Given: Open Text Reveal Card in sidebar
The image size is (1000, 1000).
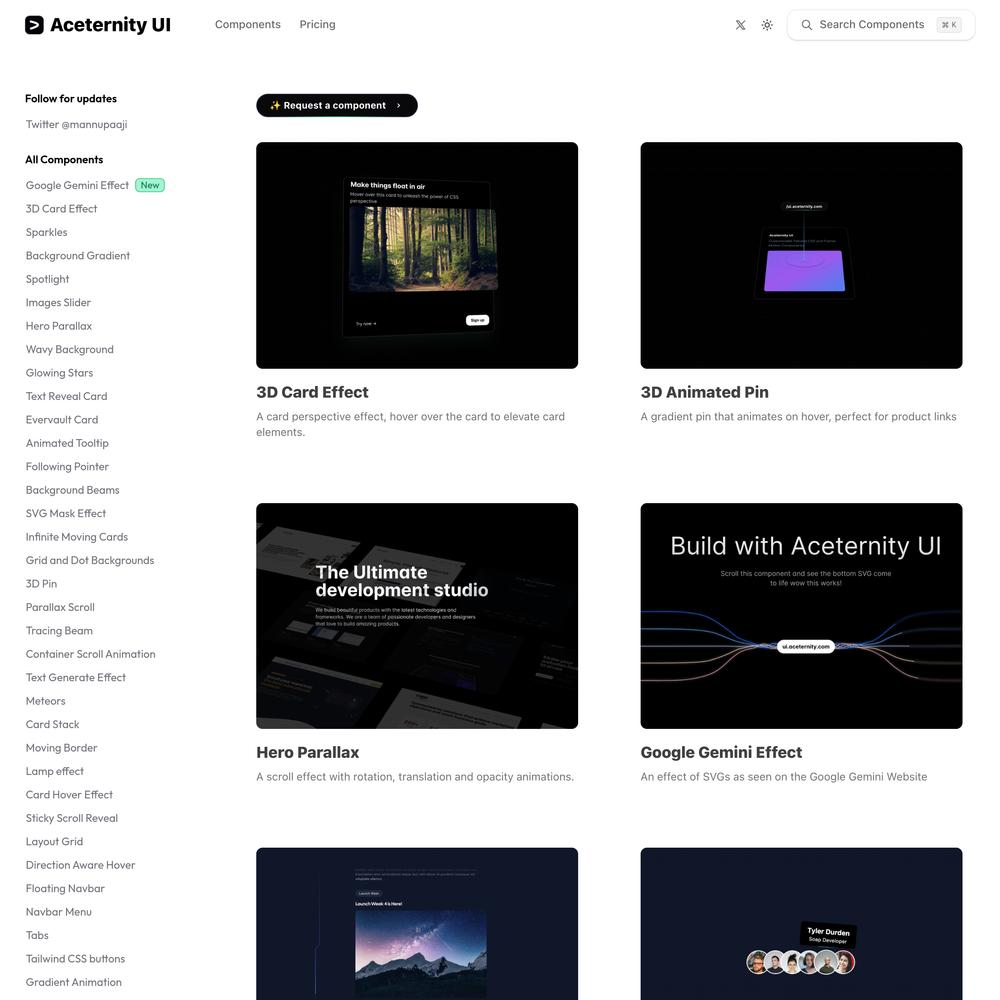Looking at the screenshot, I should click(x=66, y=396).
